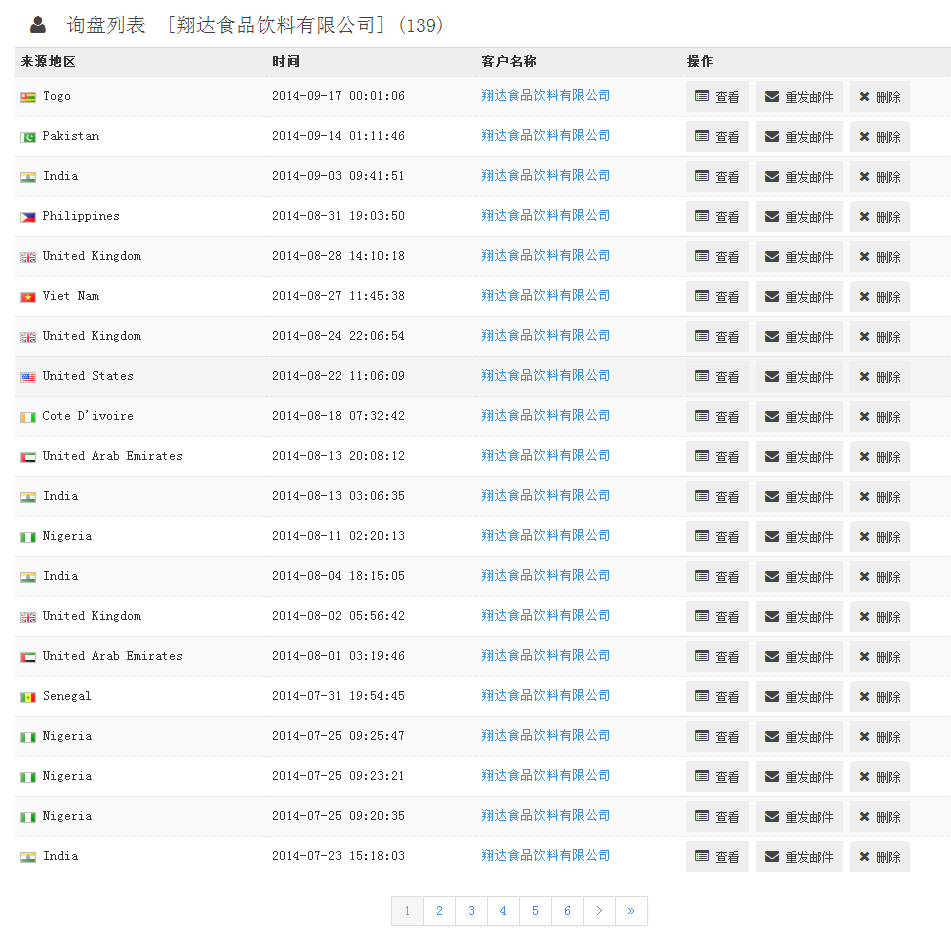Screen dimensions: 951x931
Task: Delete the Senegal inquiry
Action: coord(879,697)
